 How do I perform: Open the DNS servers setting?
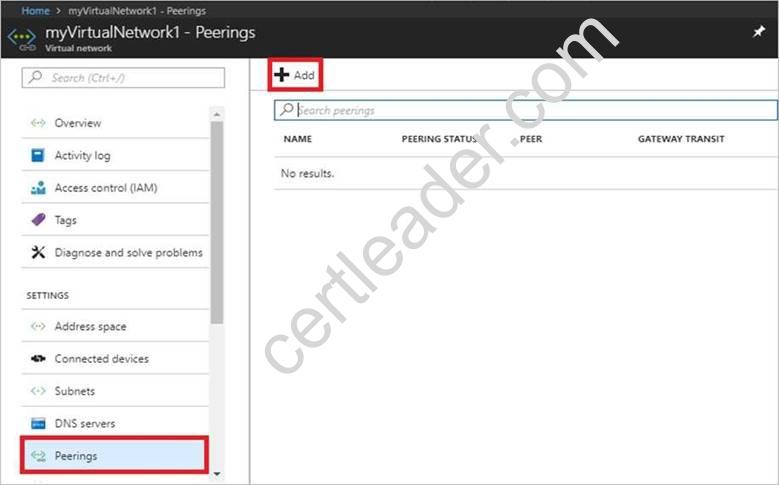[x=115, y=423]
